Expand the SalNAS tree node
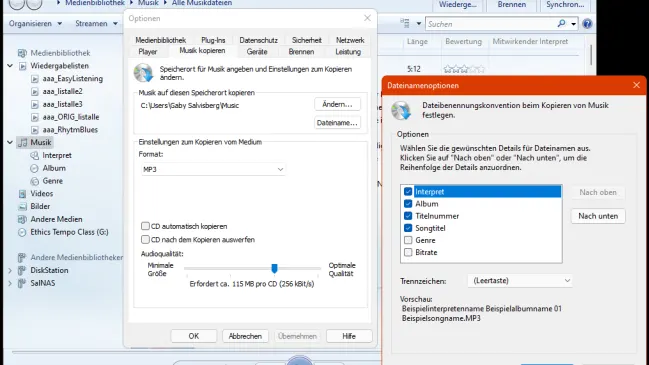This screenshot has height=365, width=649. [x=10, y=283]
